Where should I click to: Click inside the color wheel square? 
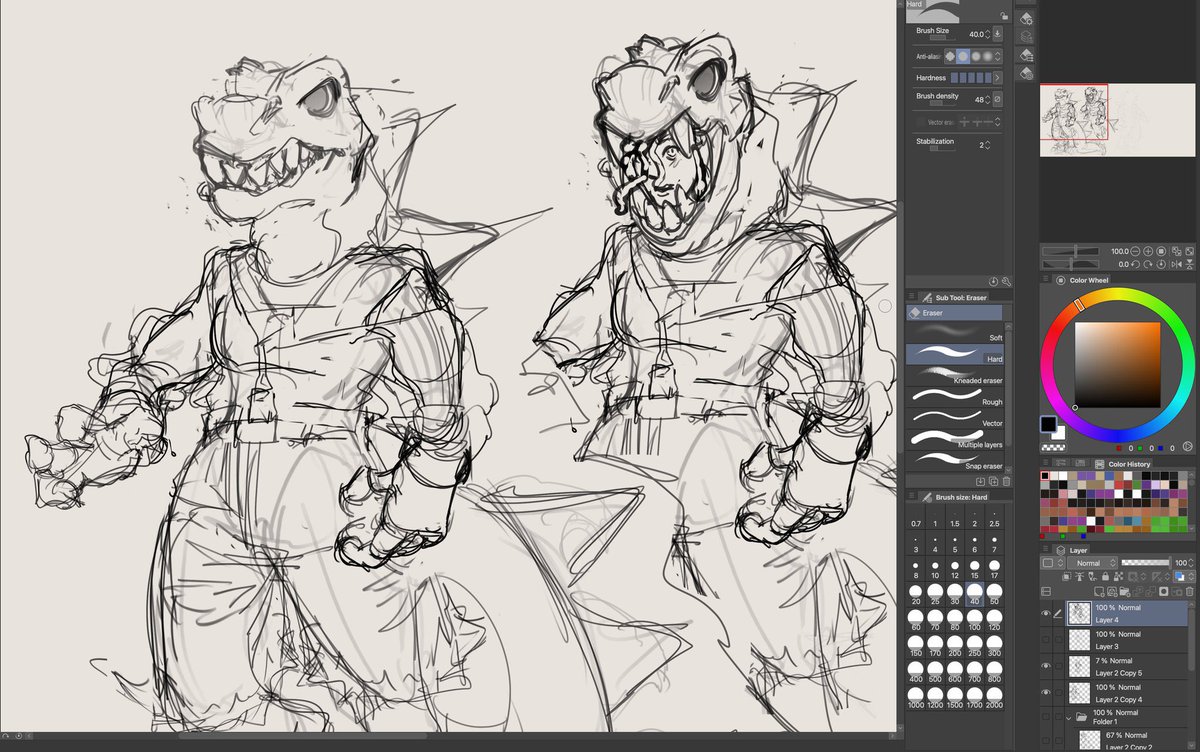click(x=1117, y=364)
